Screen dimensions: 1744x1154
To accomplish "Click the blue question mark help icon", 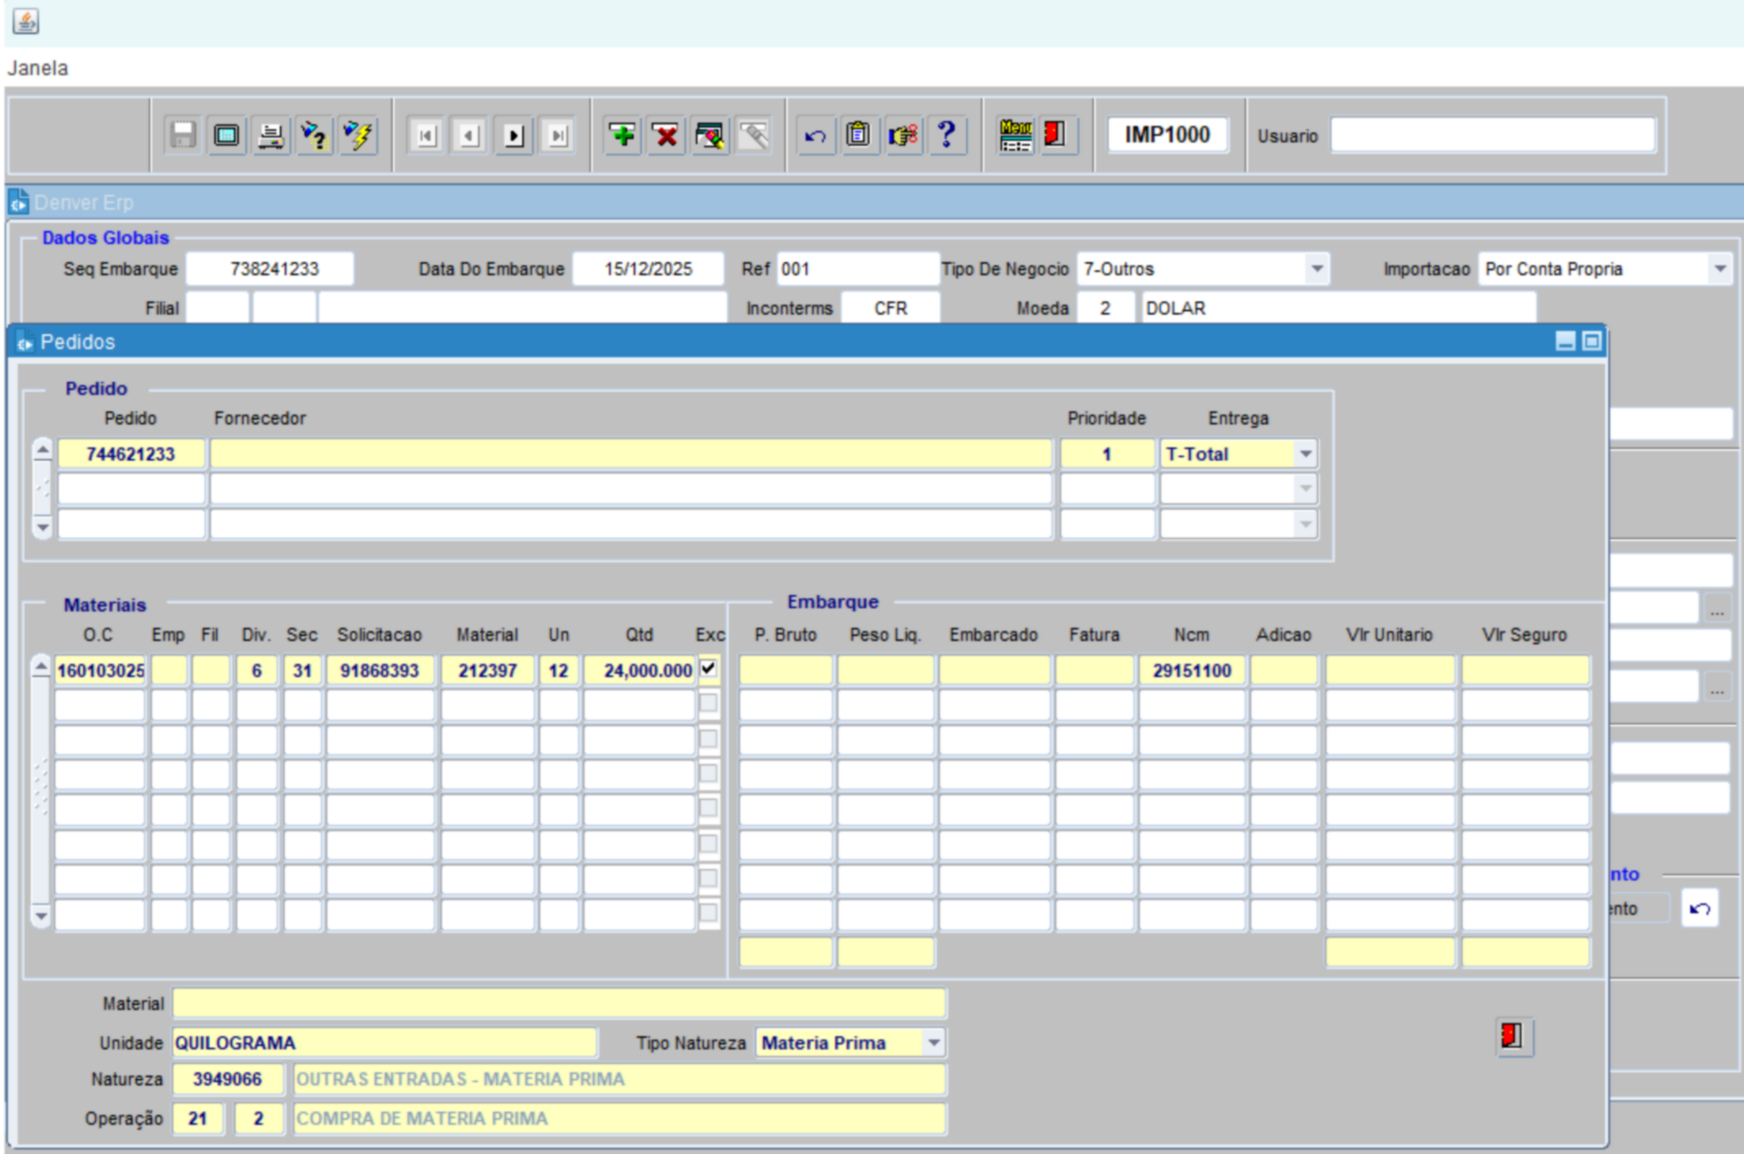I will click(946, 135).
